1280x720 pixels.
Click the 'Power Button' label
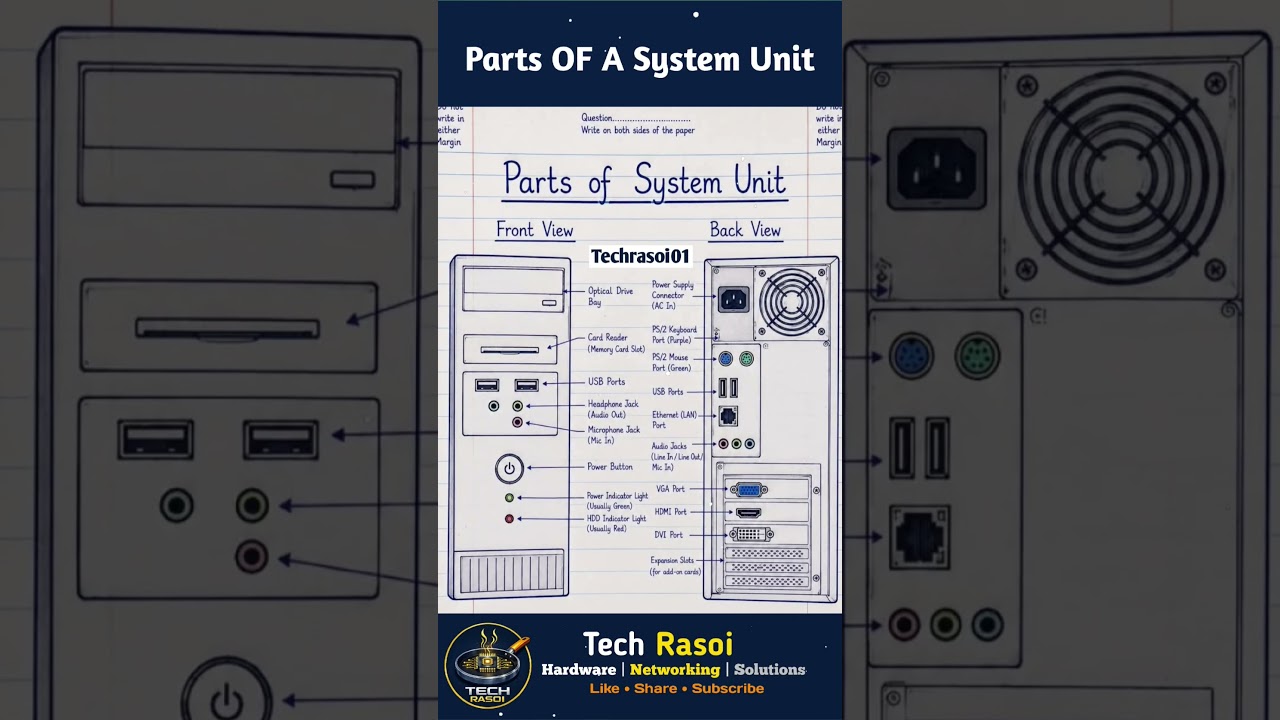pyautogui.click(x=610, y=467)
